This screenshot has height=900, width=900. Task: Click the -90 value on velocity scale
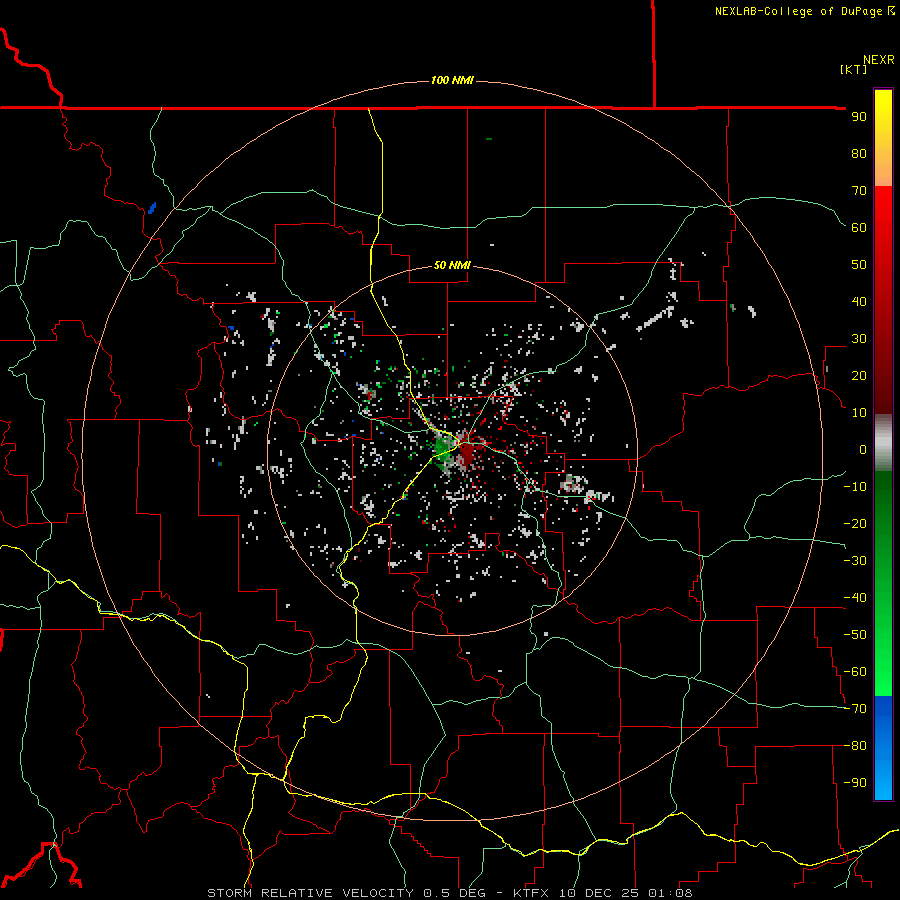[x=855, y=783]
